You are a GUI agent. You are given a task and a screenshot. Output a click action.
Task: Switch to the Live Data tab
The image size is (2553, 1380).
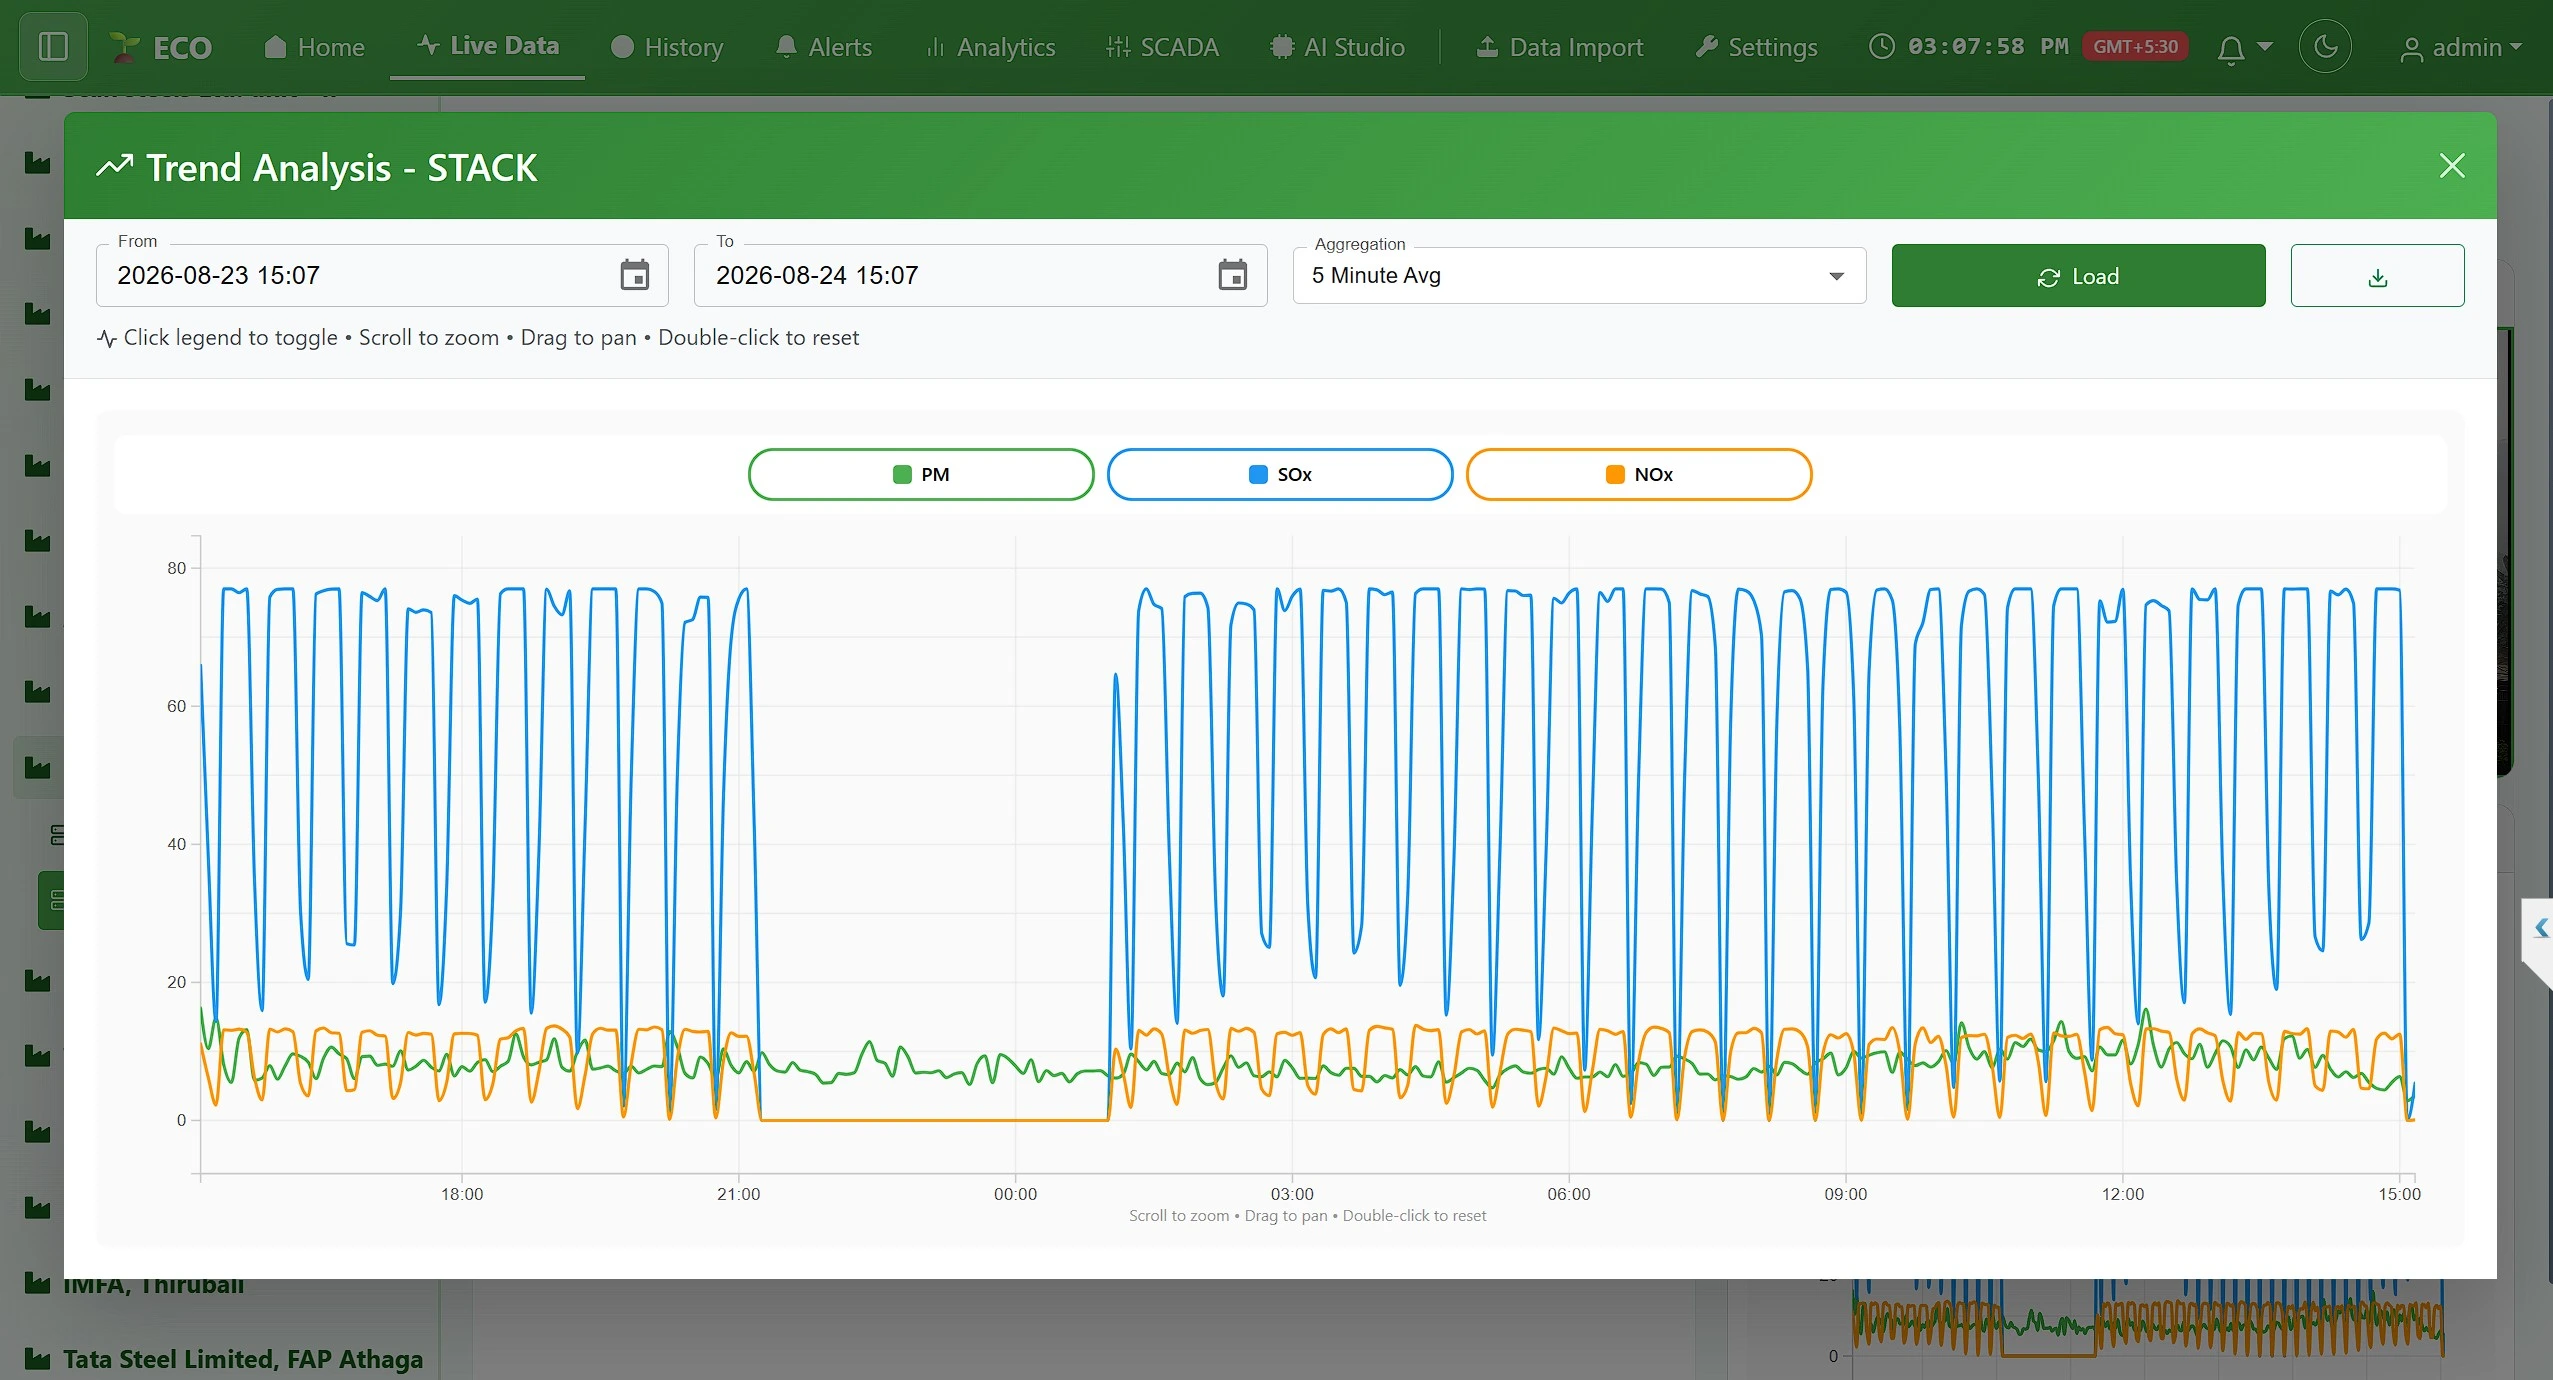(x=488, y=46)
